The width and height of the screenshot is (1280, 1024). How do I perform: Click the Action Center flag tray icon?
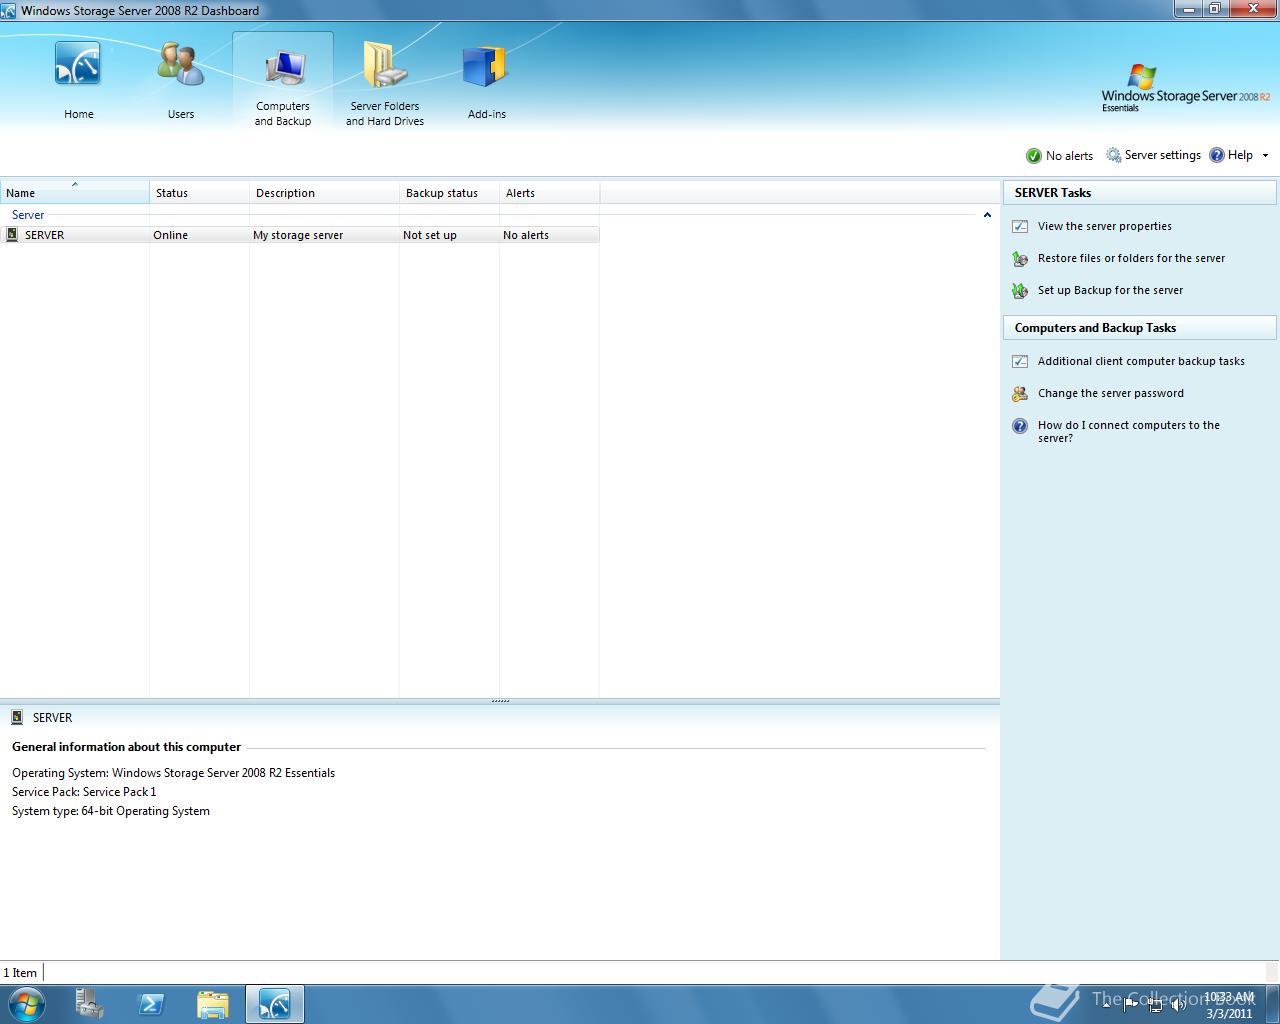pos(1131,1005)
